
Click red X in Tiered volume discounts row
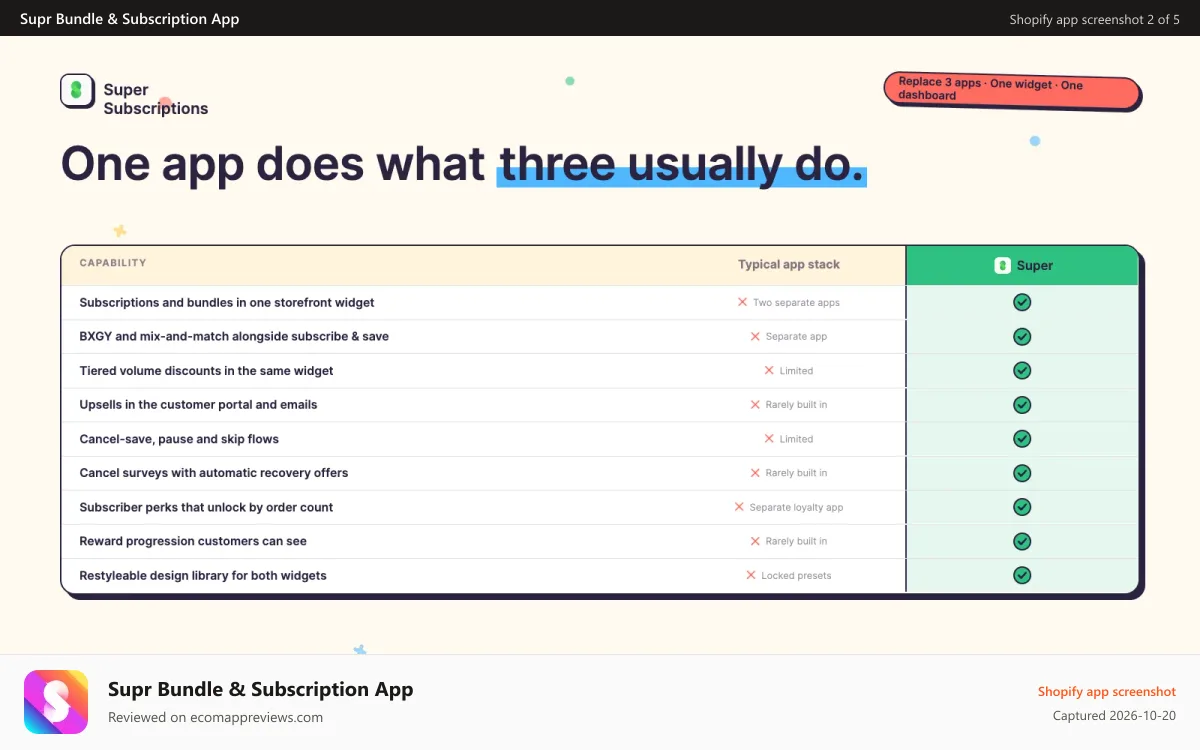coord(769,370)
